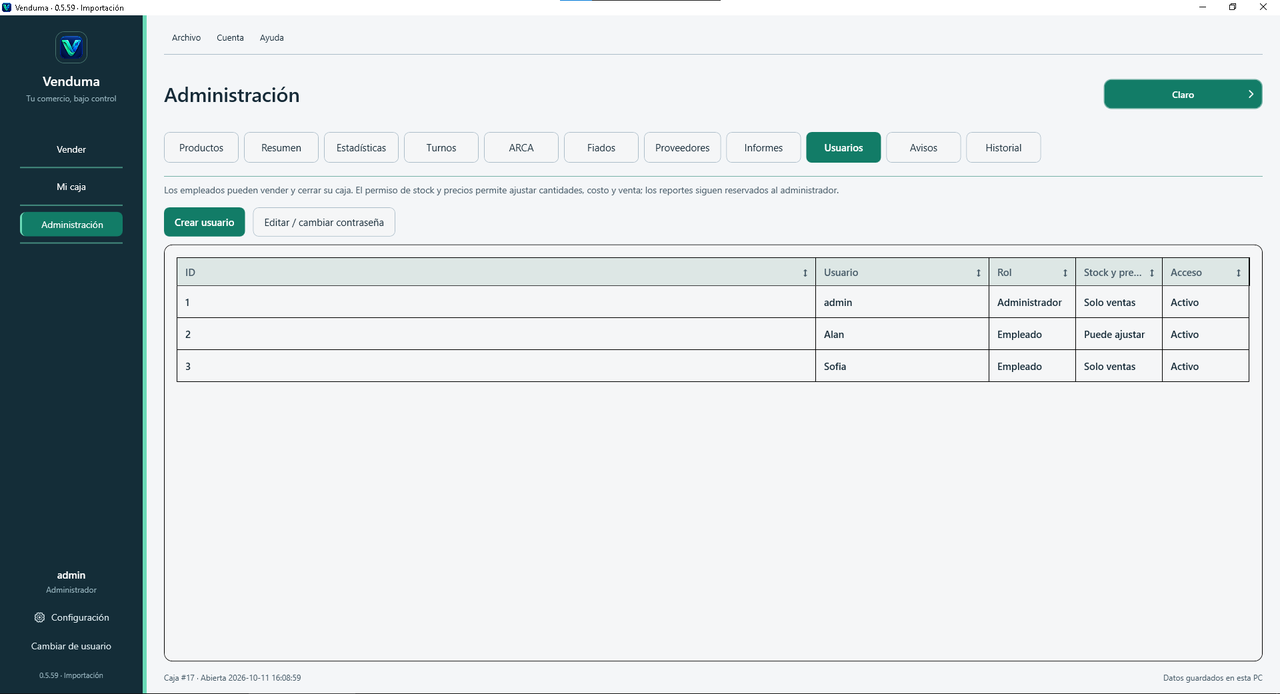
Task: Click the Caja #17 status text
Action: point(232,677)
